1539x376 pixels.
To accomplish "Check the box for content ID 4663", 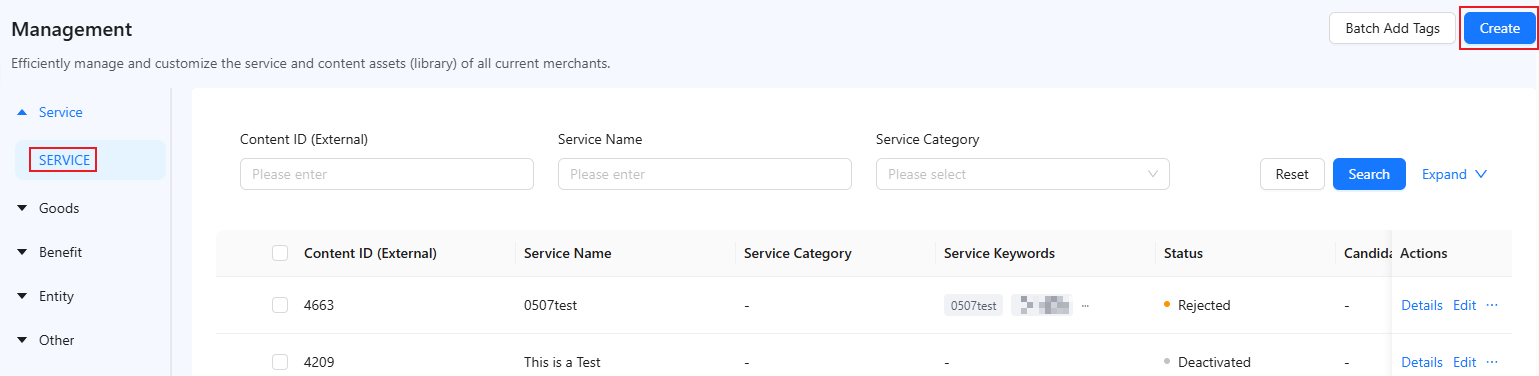I will [x=280, y=305].
